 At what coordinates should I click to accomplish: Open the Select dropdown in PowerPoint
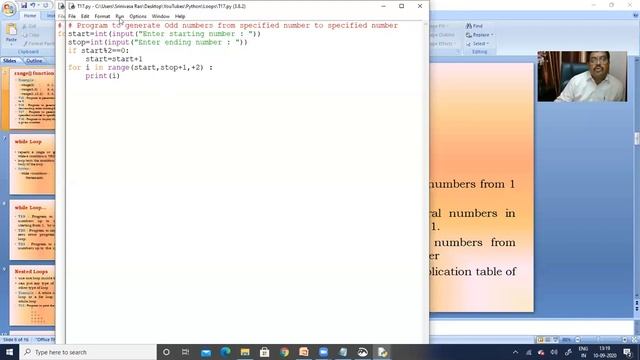coord(477,43)
